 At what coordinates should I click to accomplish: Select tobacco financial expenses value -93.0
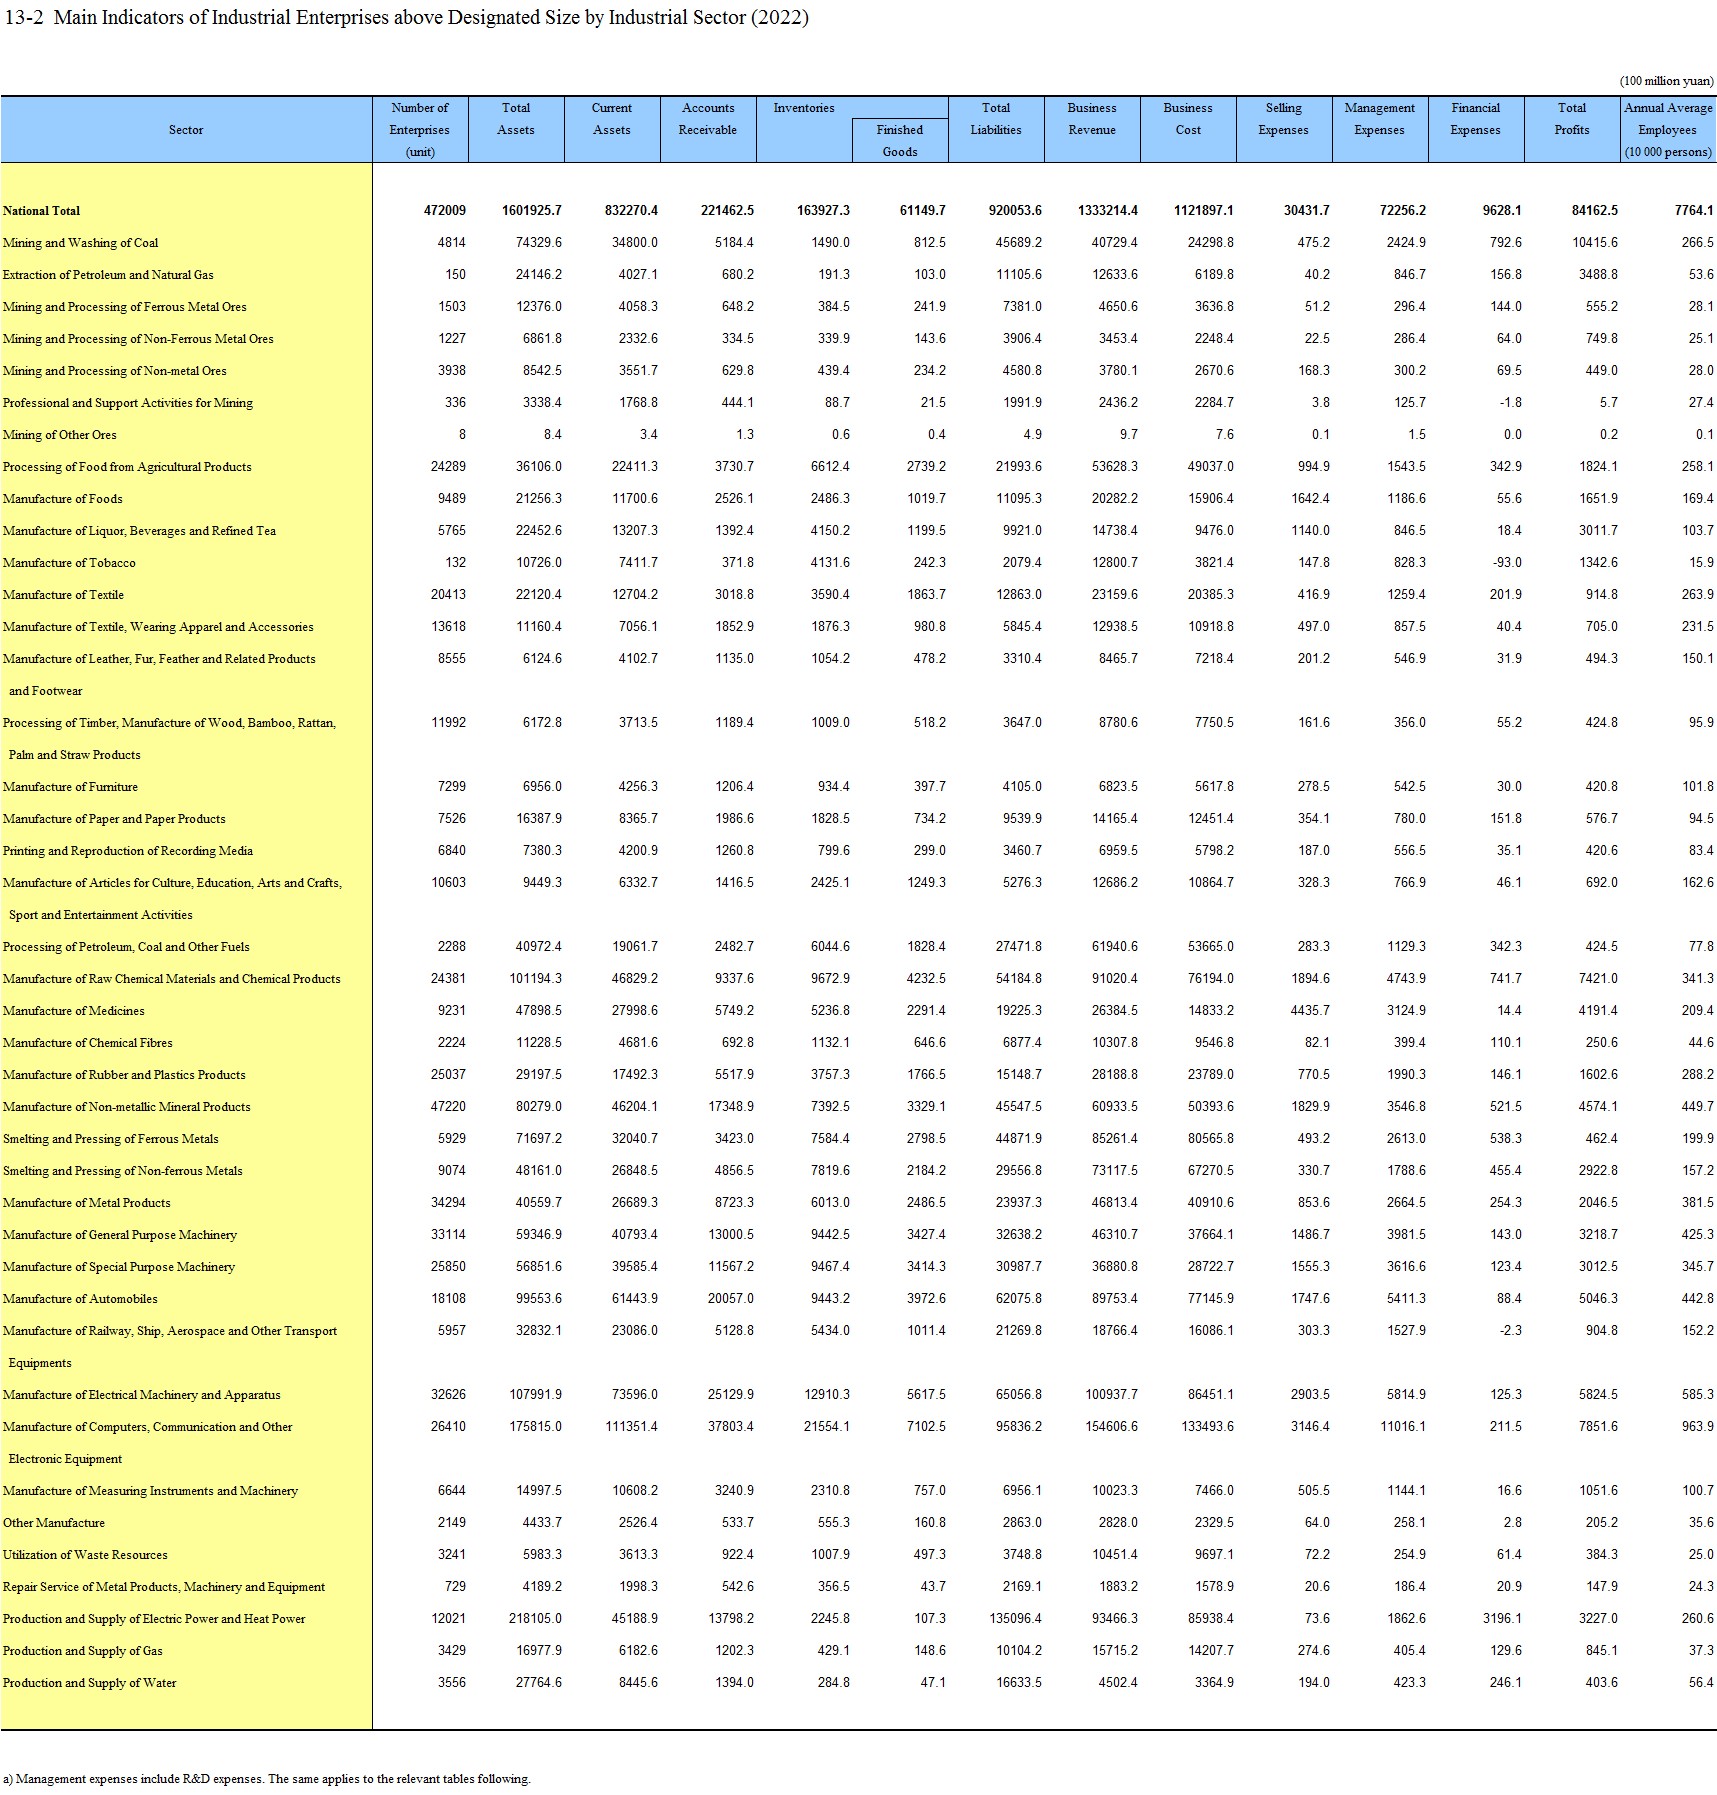tap(1508, 563)
